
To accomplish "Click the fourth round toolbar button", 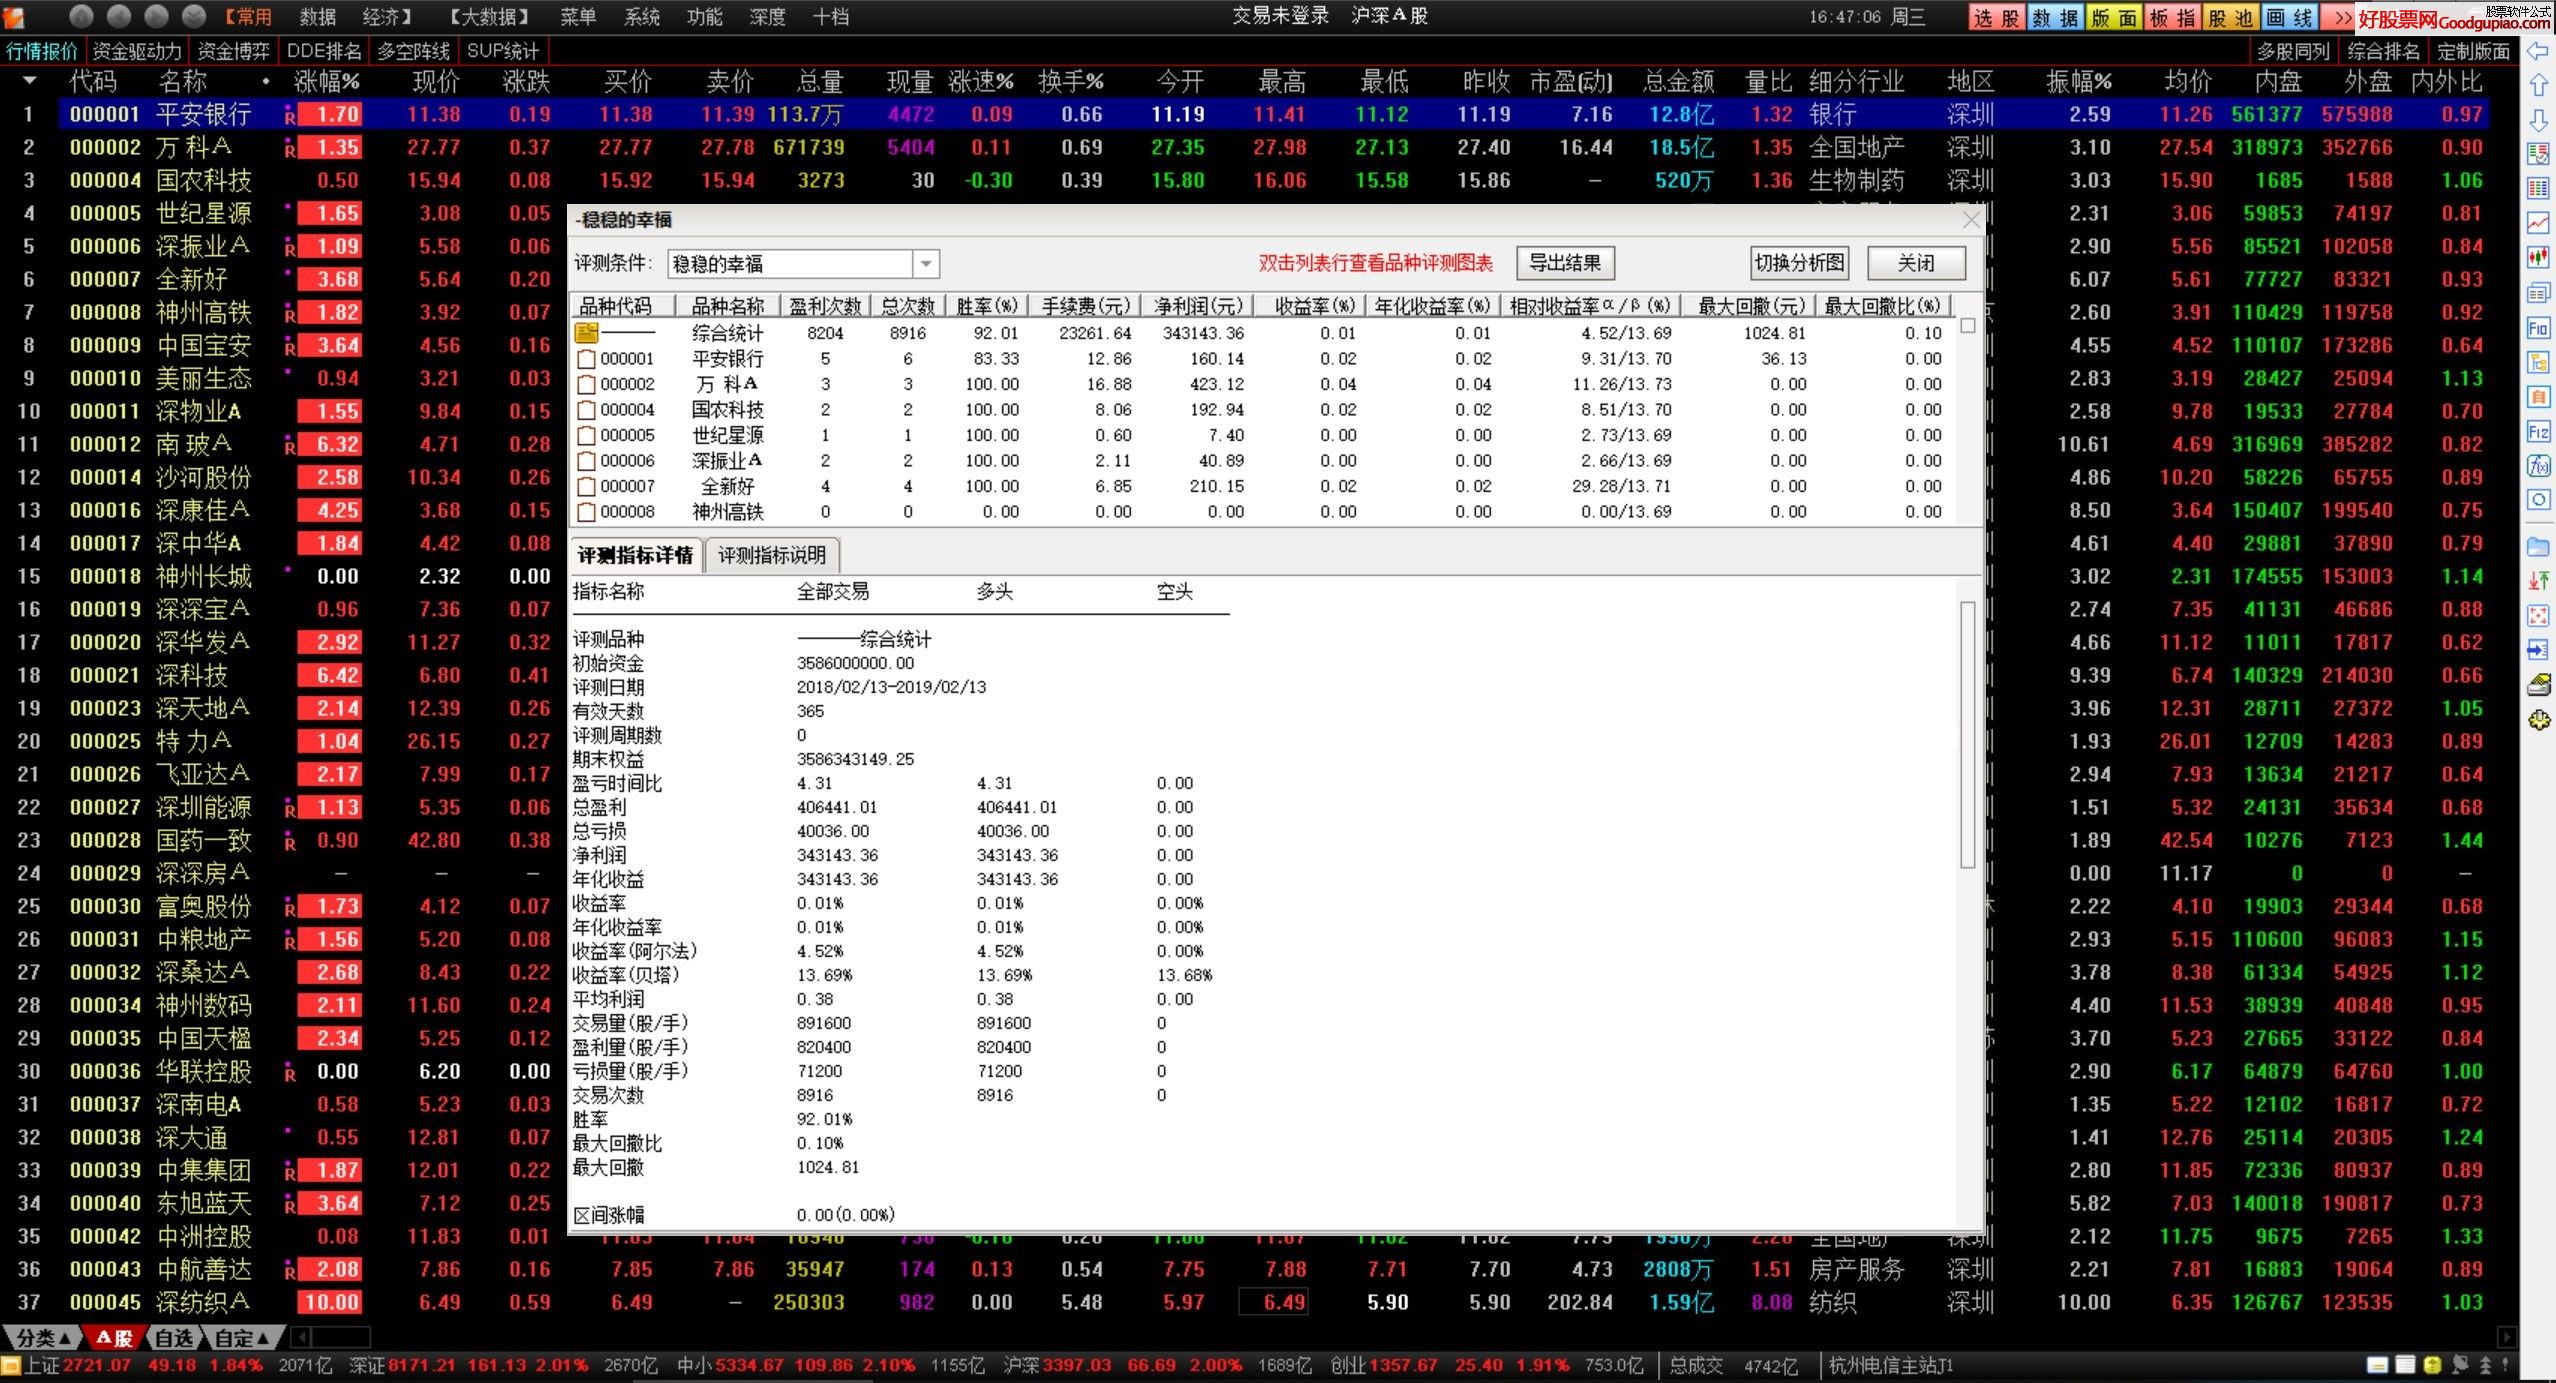I will [x=194, y=16].
